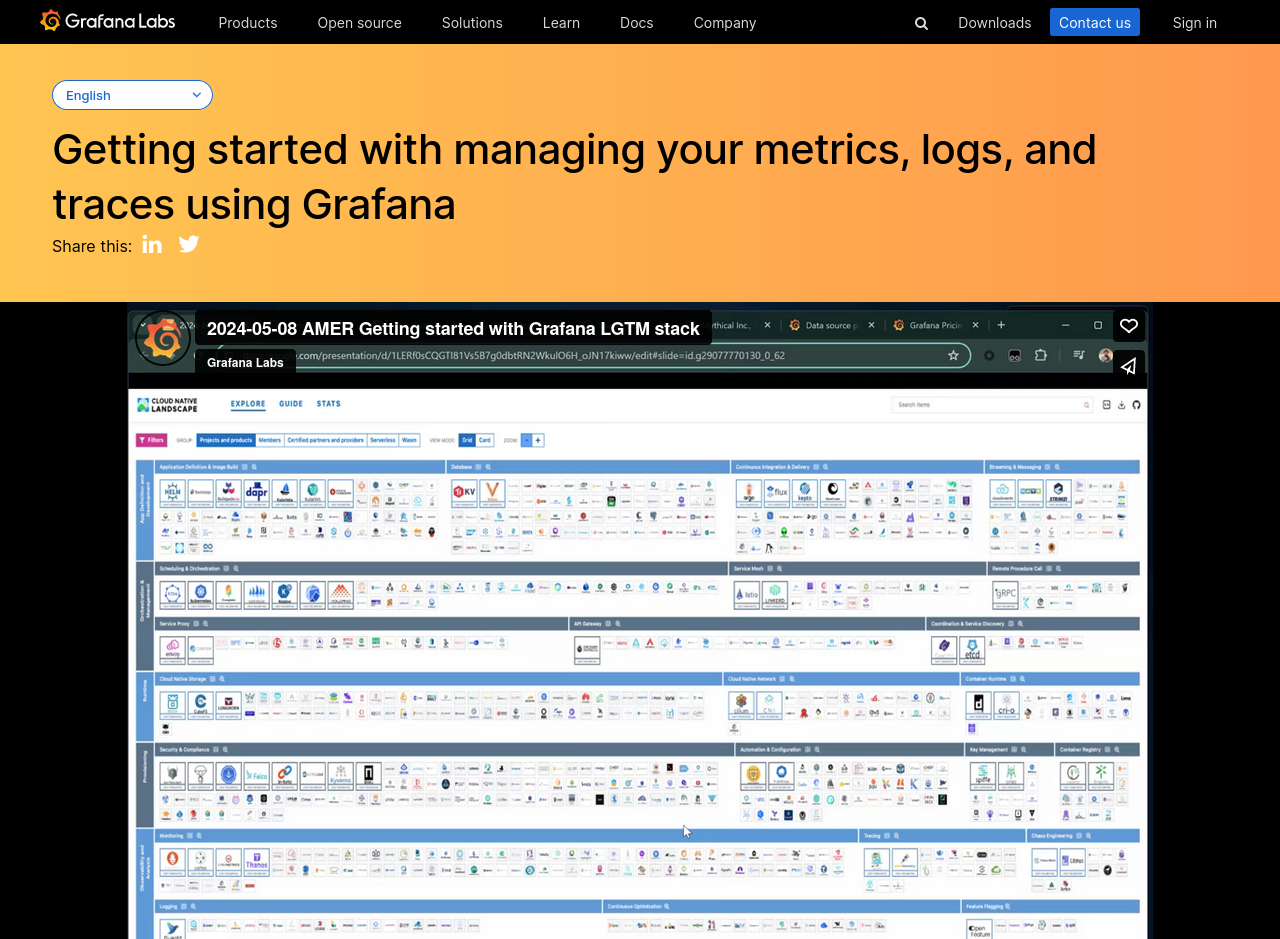The width and height of the screenshot is (1280, 939).
Task: Share this page on Twitter
Action: (189, 245)
